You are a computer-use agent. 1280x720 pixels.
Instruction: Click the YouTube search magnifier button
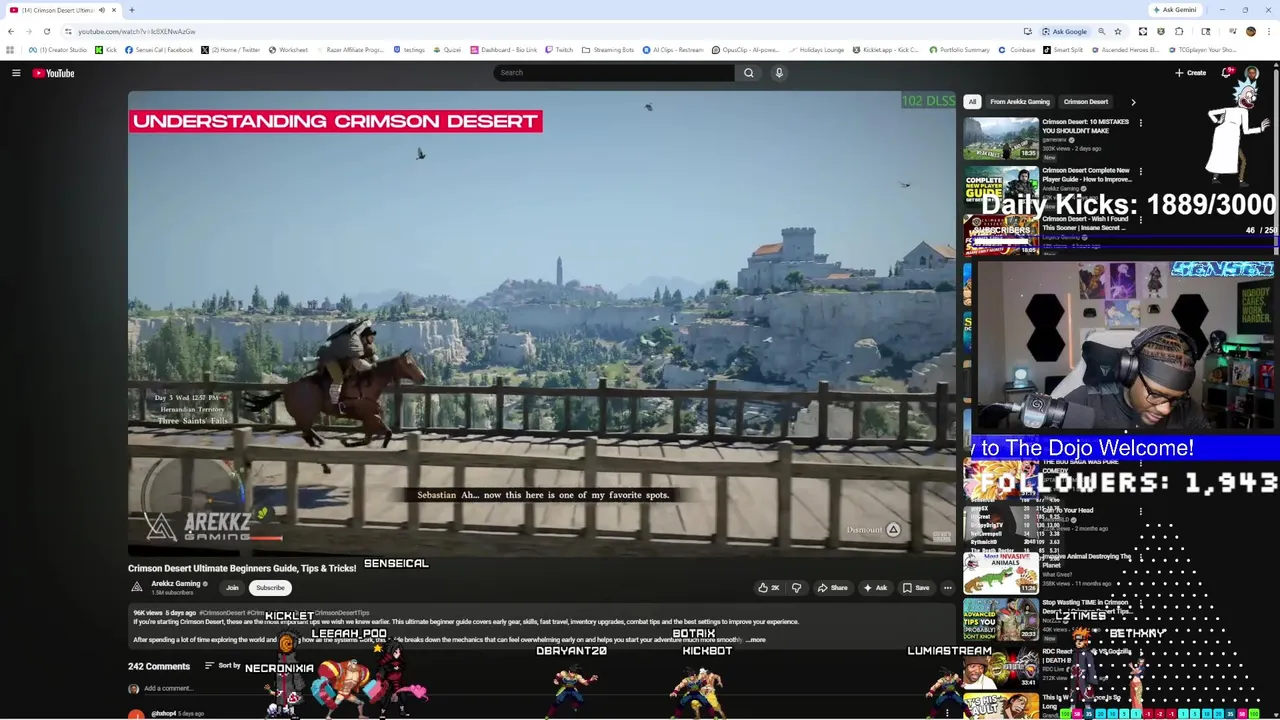click(x=748, y=73)
